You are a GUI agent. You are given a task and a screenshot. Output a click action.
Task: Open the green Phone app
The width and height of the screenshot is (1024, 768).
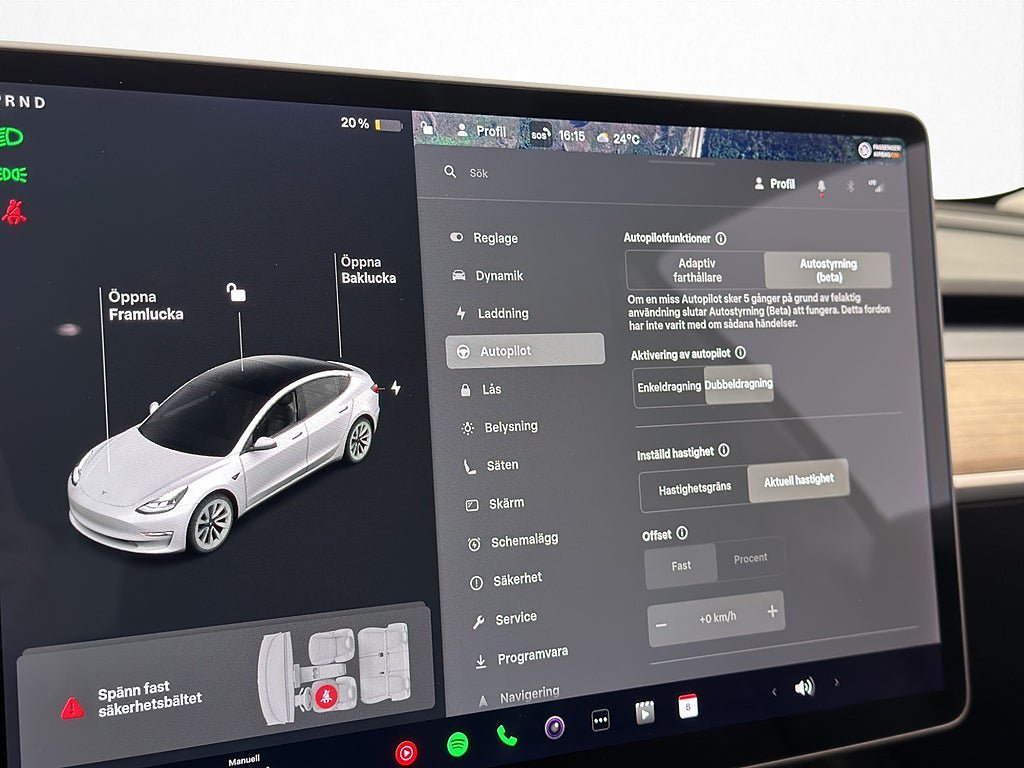(506, 736)
